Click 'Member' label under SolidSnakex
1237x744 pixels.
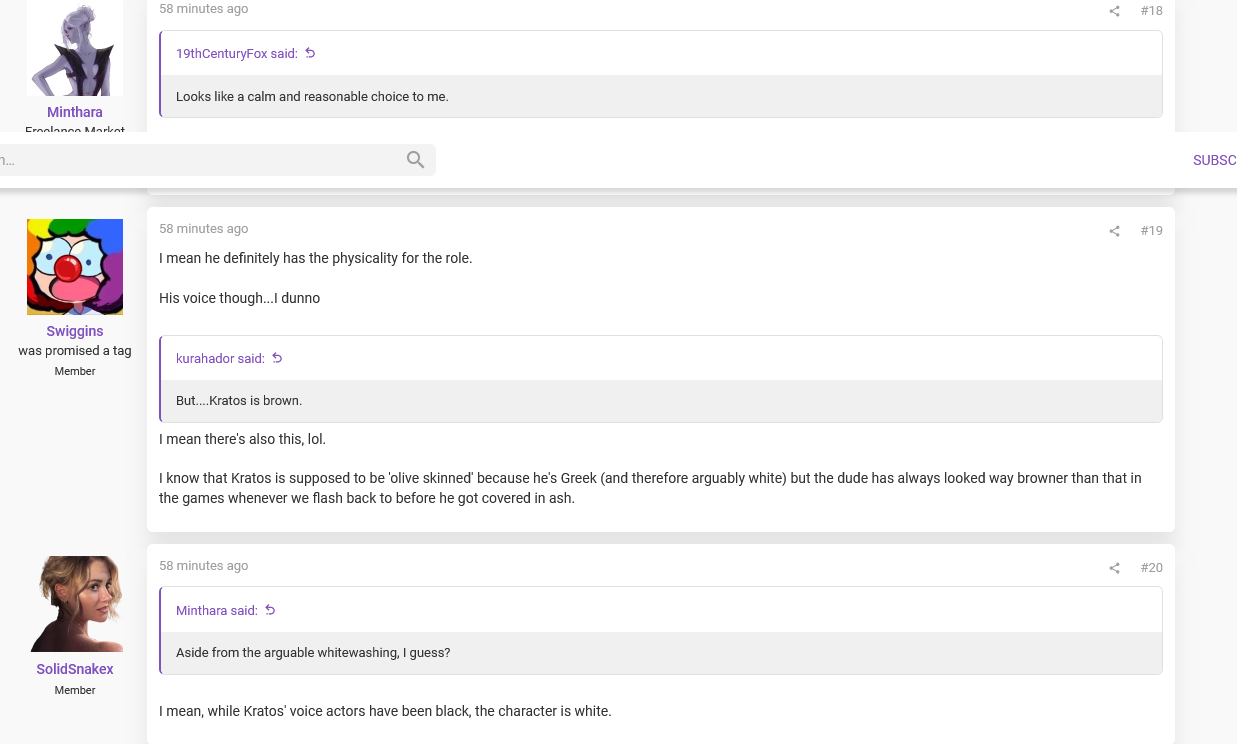click(75, 690)
